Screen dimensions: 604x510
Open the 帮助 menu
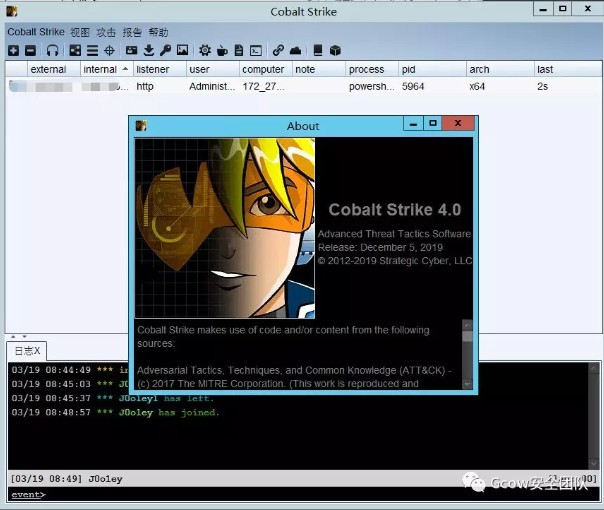click(x=158, y=32)
